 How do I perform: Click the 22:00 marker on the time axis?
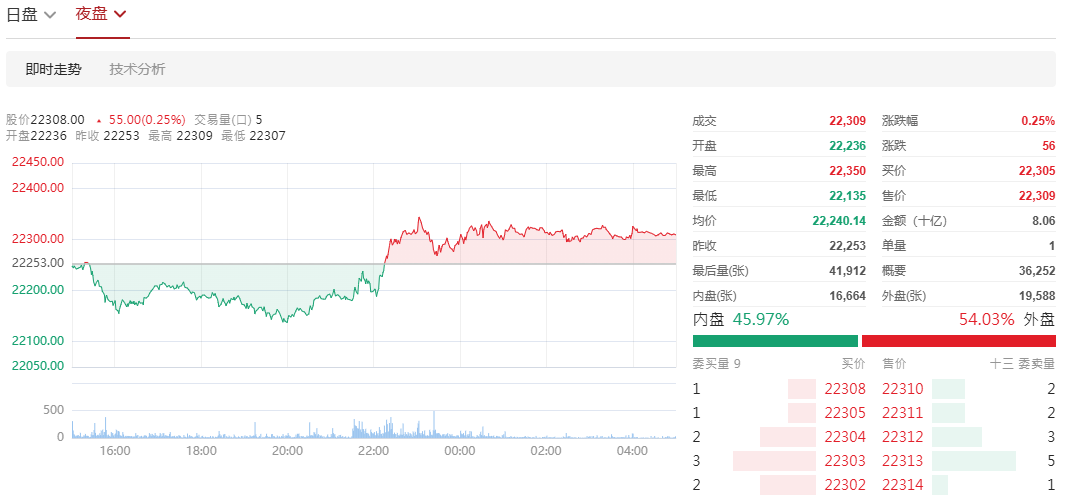coord(373,450)
